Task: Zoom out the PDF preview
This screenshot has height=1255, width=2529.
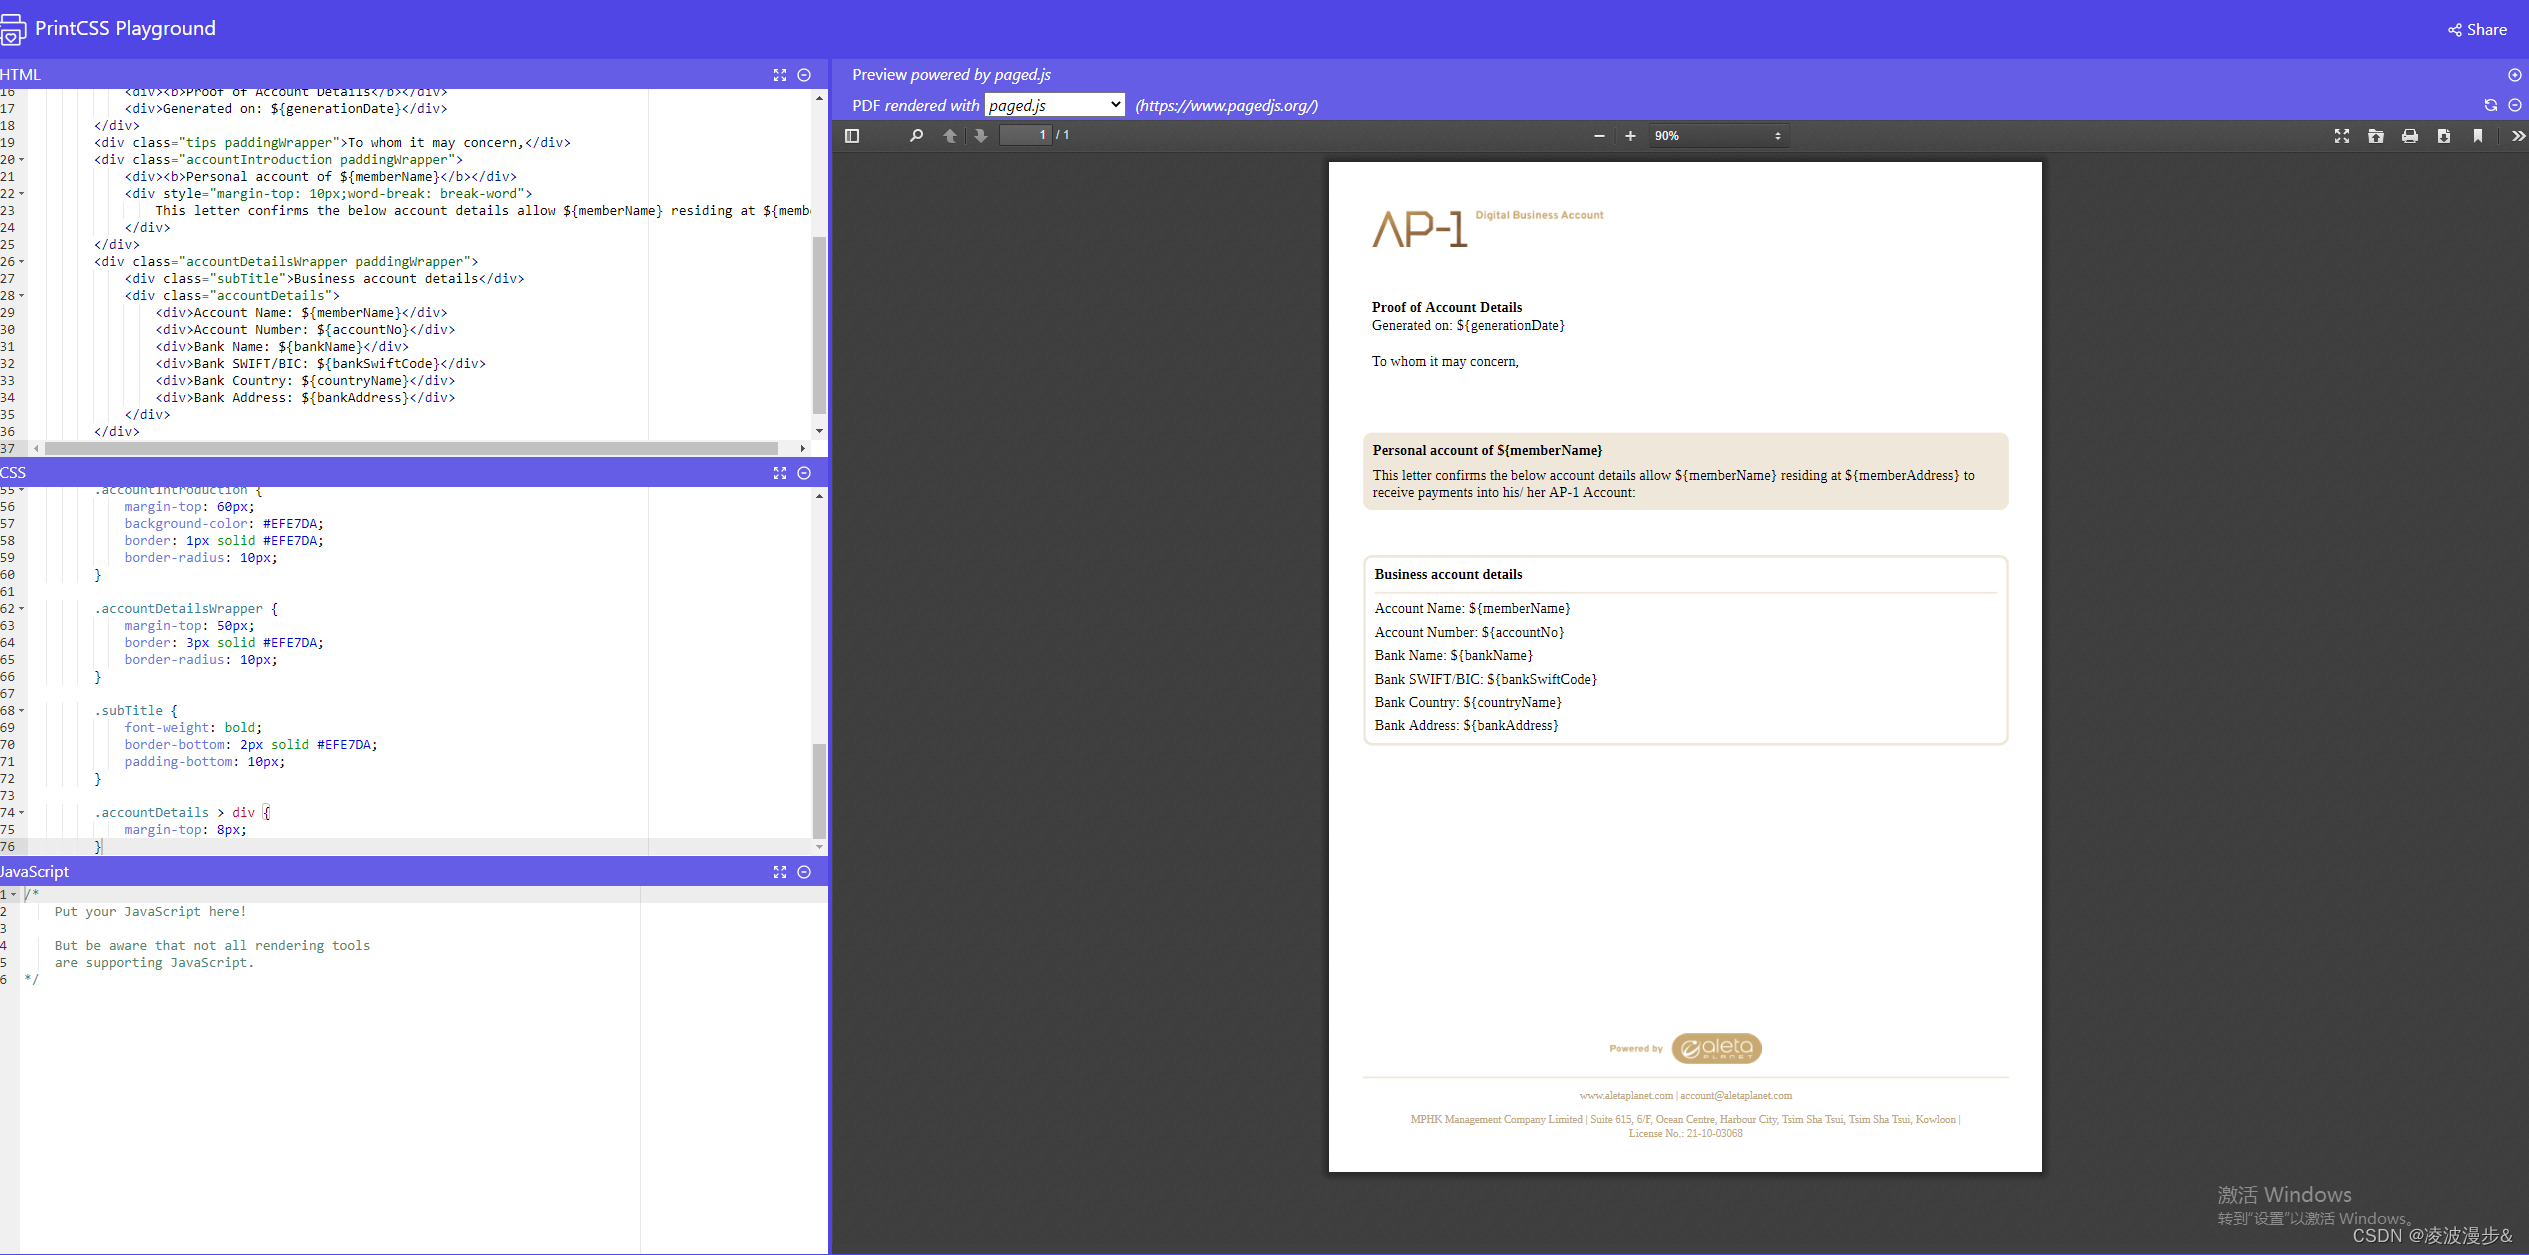Action: [1597, 135]
